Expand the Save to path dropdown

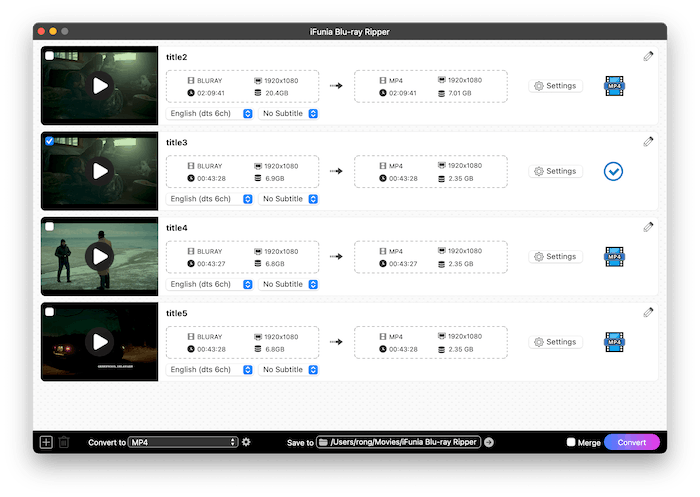398,442
